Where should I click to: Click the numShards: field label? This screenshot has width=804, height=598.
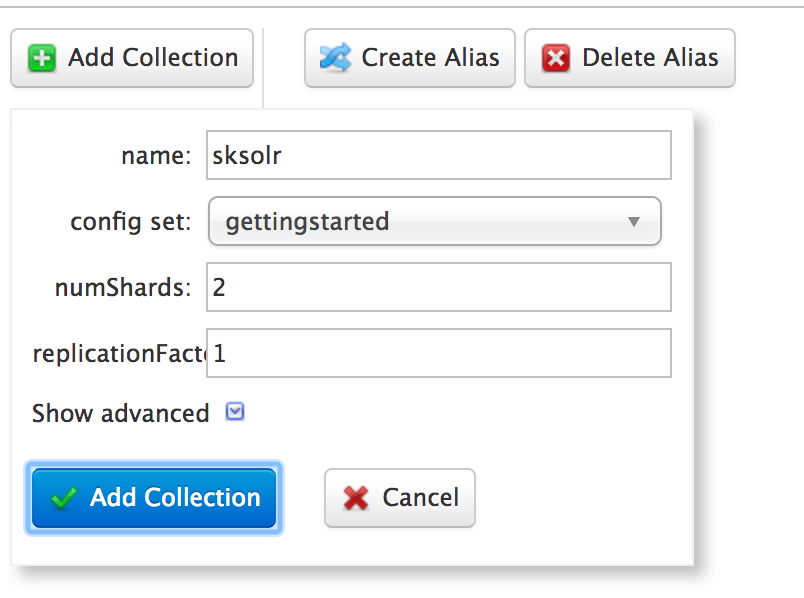[123, 288]
